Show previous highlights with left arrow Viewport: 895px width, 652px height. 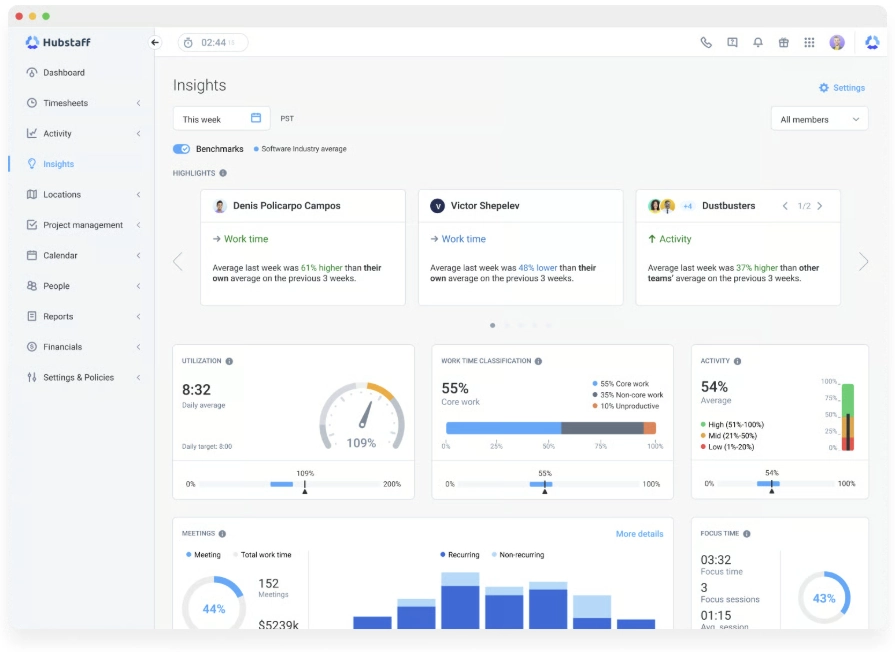pos(178,261)
